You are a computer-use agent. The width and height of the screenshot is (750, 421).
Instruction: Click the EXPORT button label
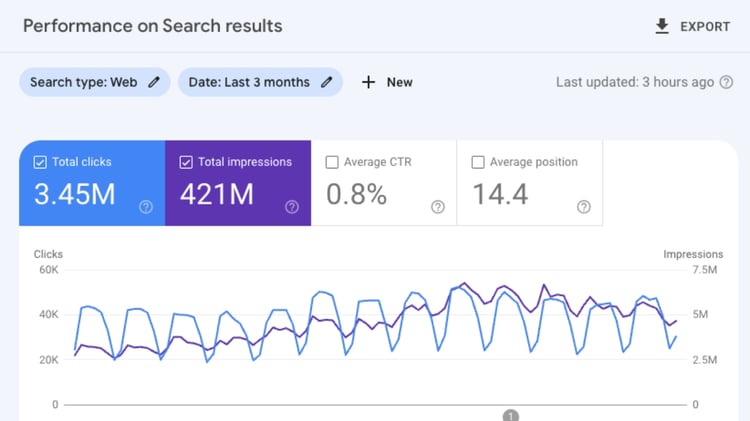coord(705,26)
